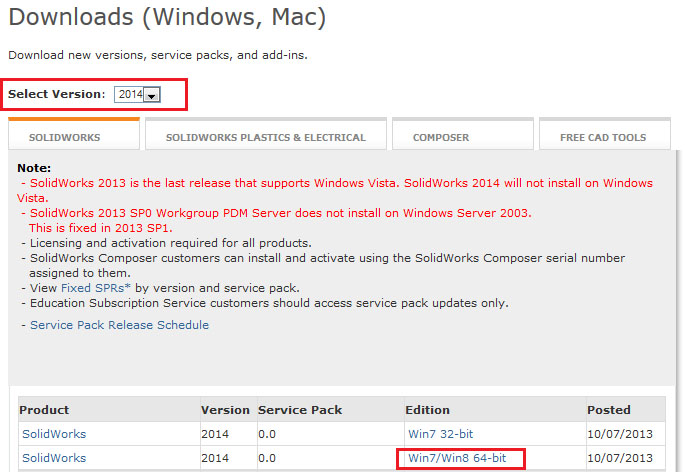
Task: Go to the FREE CAD TOOLS tab
Action: [602, 137]
